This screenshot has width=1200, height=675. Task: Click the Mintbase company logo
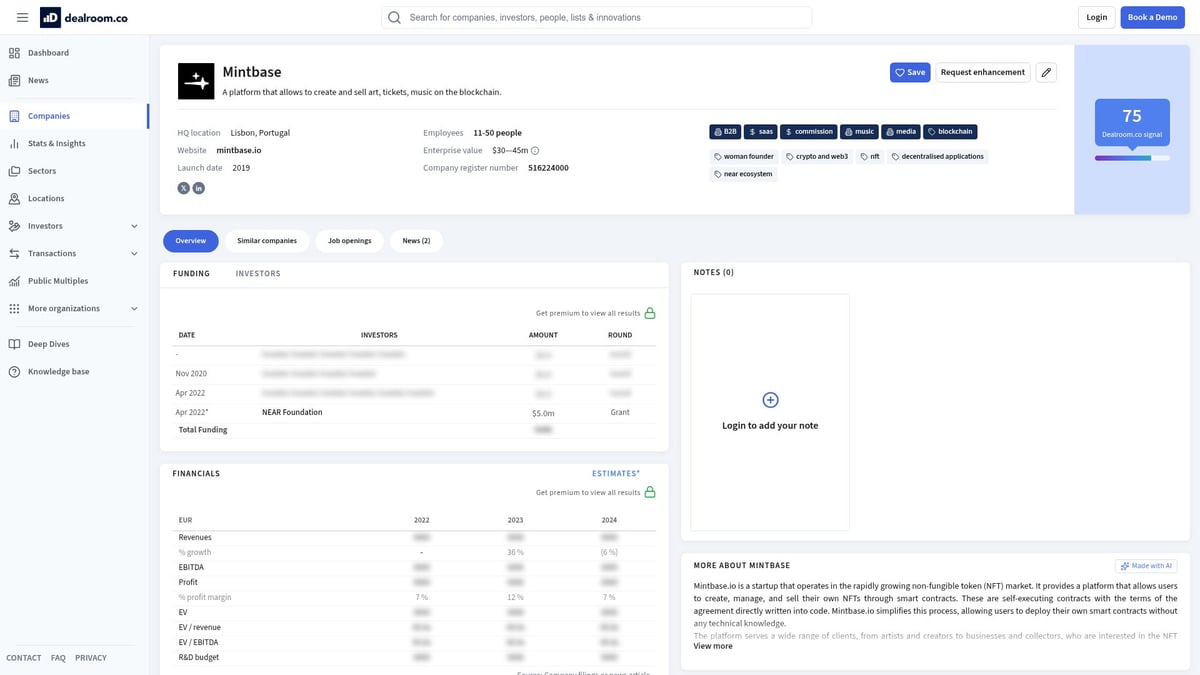196,81
